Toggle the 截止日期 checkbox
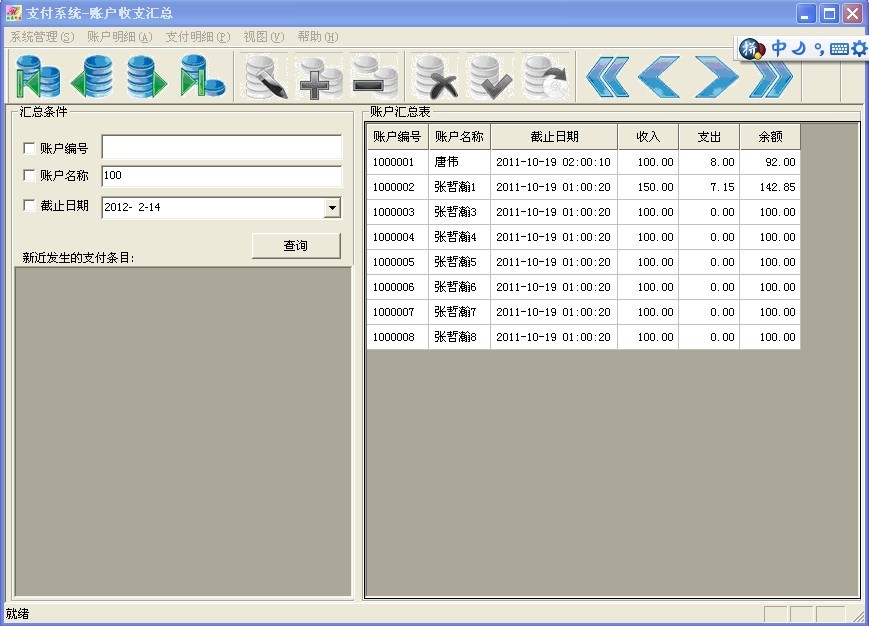The image size is (869, 626). tap(29, 206)
